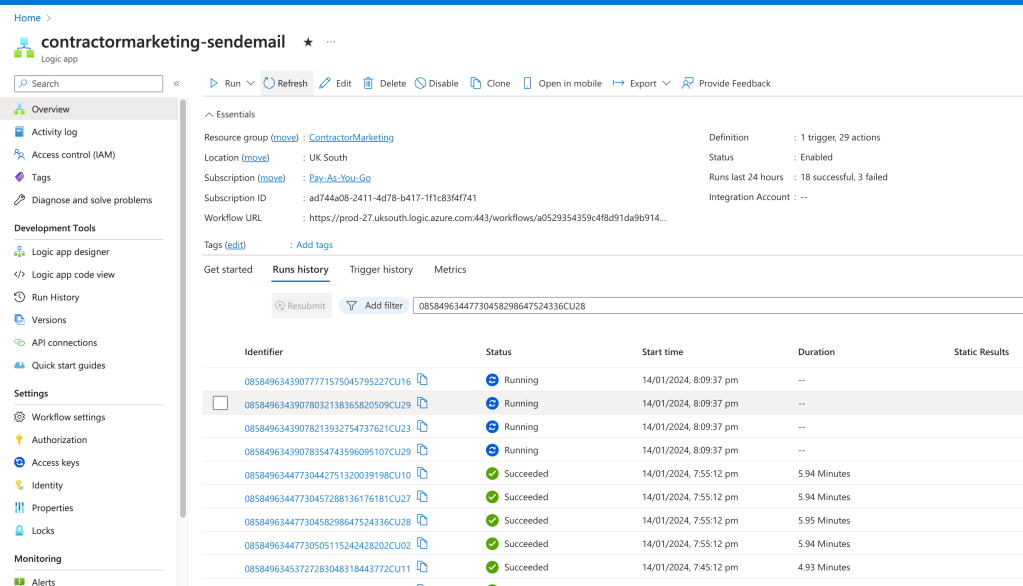The height and width of the screenshot is (586, 1023).
Task: Expand the Export dropdown chevron
Action: (666, 84)
